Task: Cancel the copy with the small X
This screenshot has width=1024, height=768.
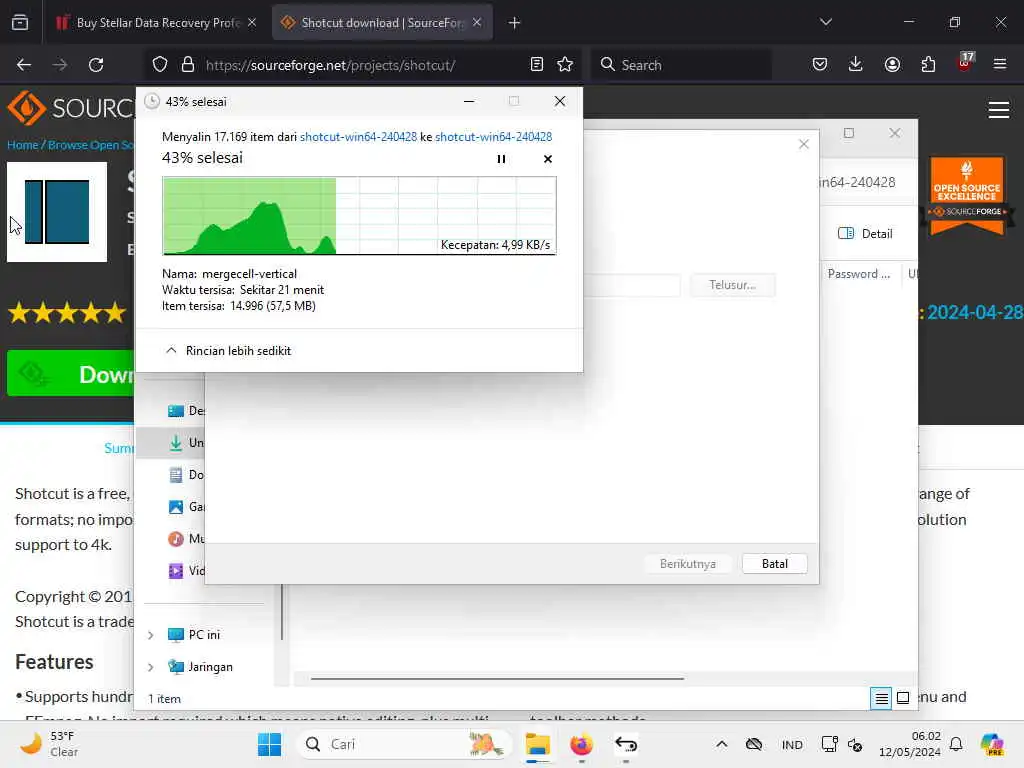Action: tap(547, 159)
